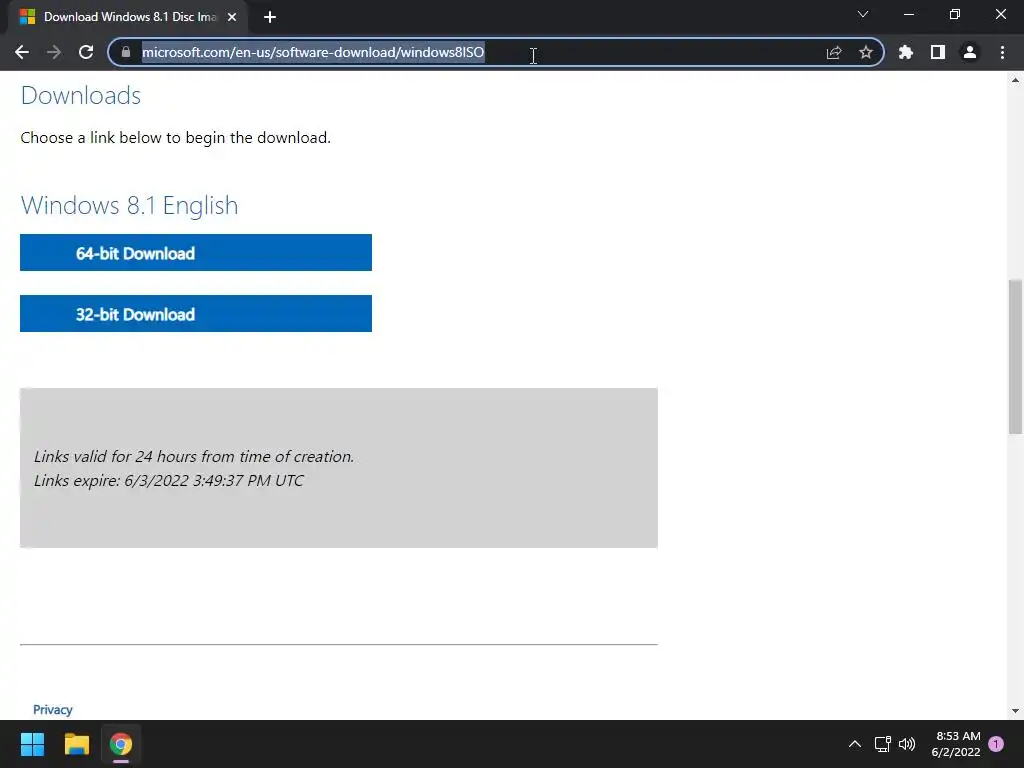Click 'Choose a link below' instruction text

pyautogui.click(x=176, y=138)
